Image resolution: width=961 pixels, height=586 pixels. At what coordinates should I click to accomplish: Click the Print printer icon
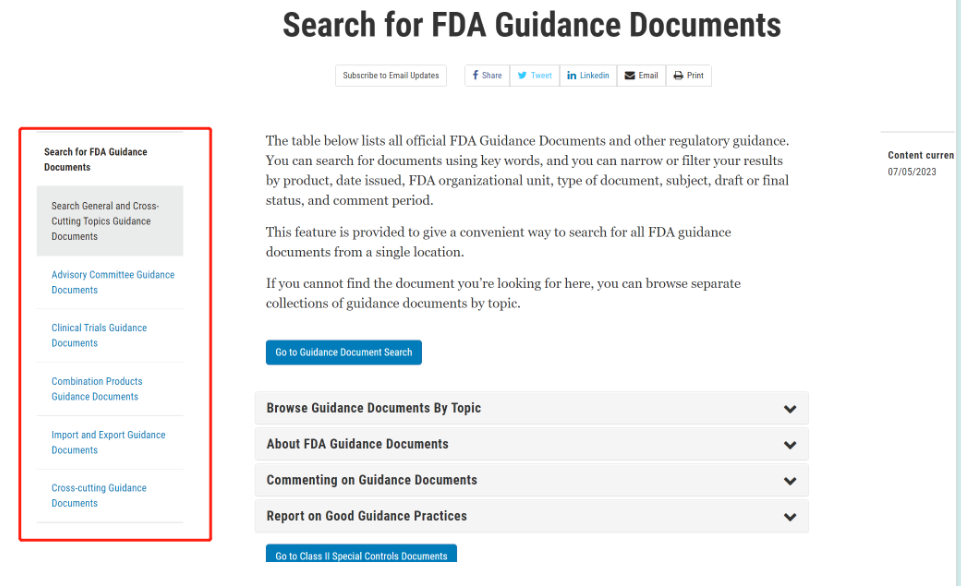coord(678,76)
